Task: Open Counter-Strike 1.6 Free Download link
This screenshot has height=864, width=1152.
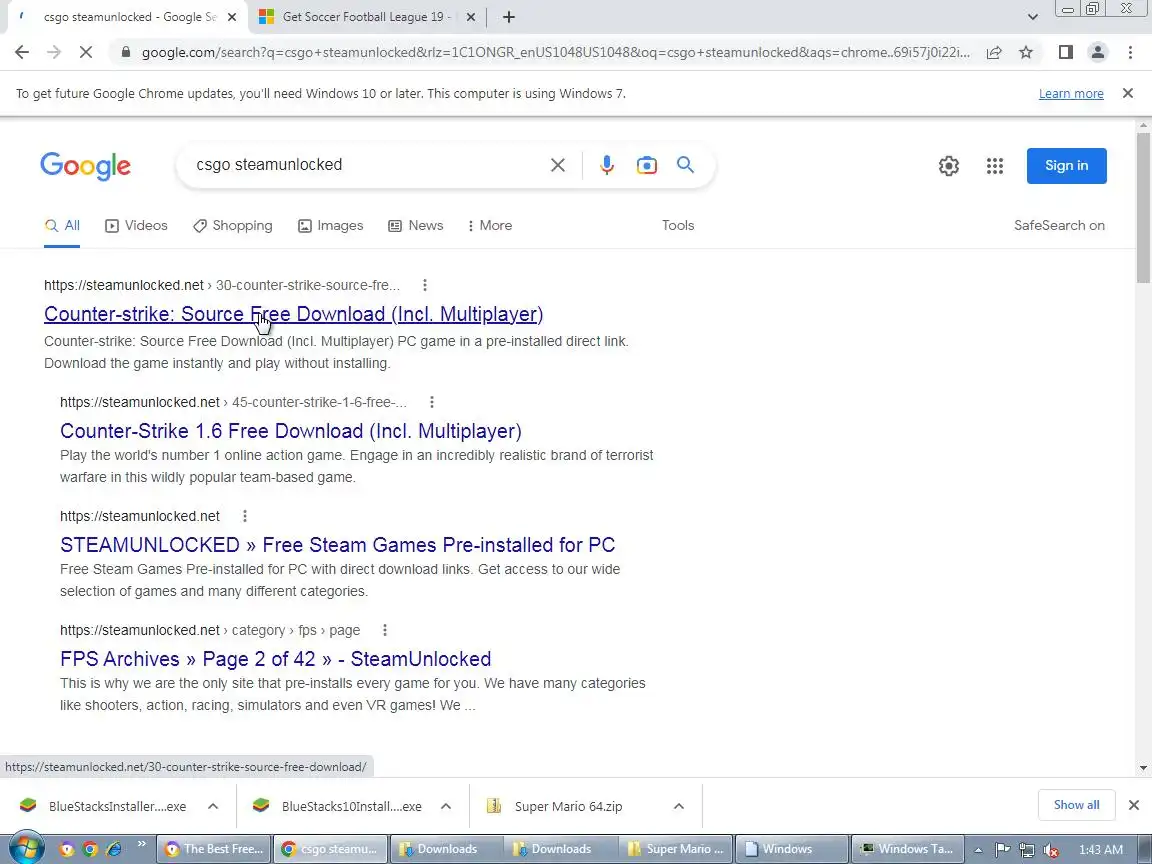Action: tap(291, 431)
